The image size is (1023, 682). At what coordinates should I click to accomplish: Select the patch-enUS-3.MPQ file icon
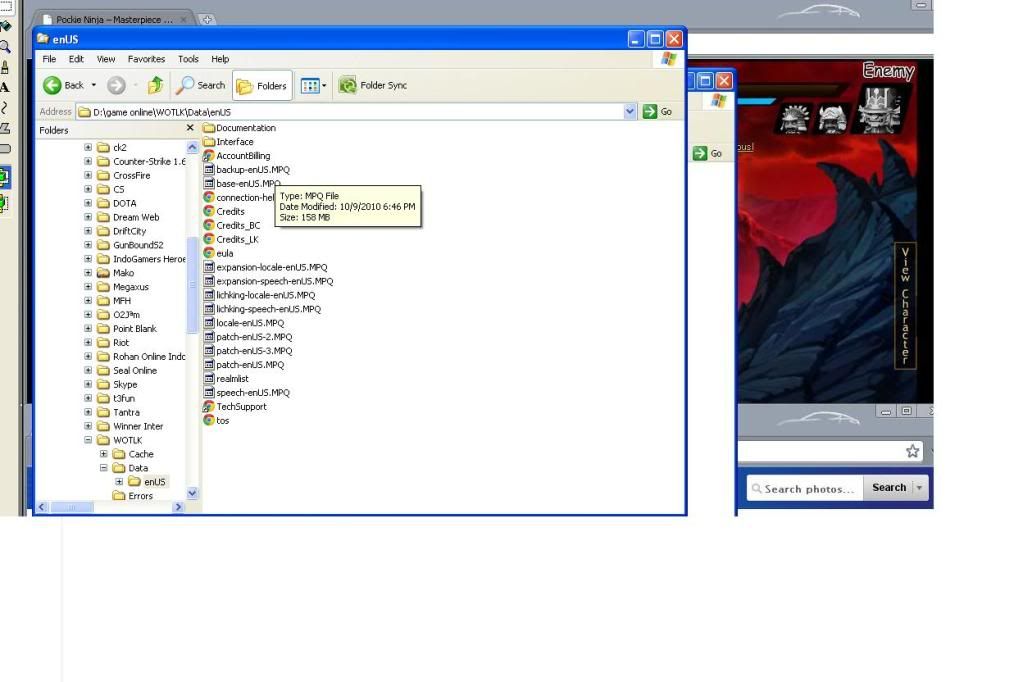pyautogui.click(x=209, y=350)
